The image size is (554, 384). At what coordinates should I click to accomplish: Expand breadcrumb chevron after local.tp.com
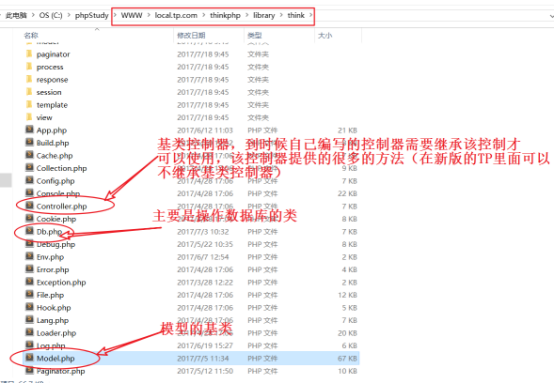pos(204,15)
